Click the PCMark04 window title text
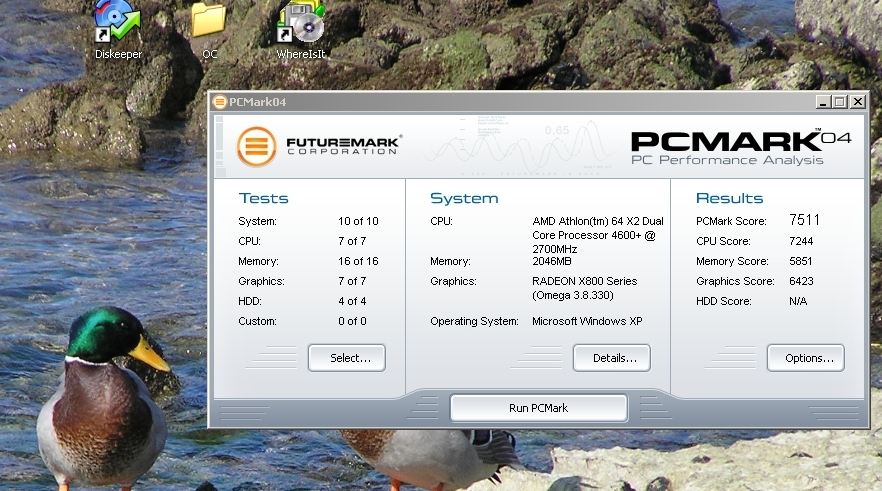882x491 pixels. [258, 102]
